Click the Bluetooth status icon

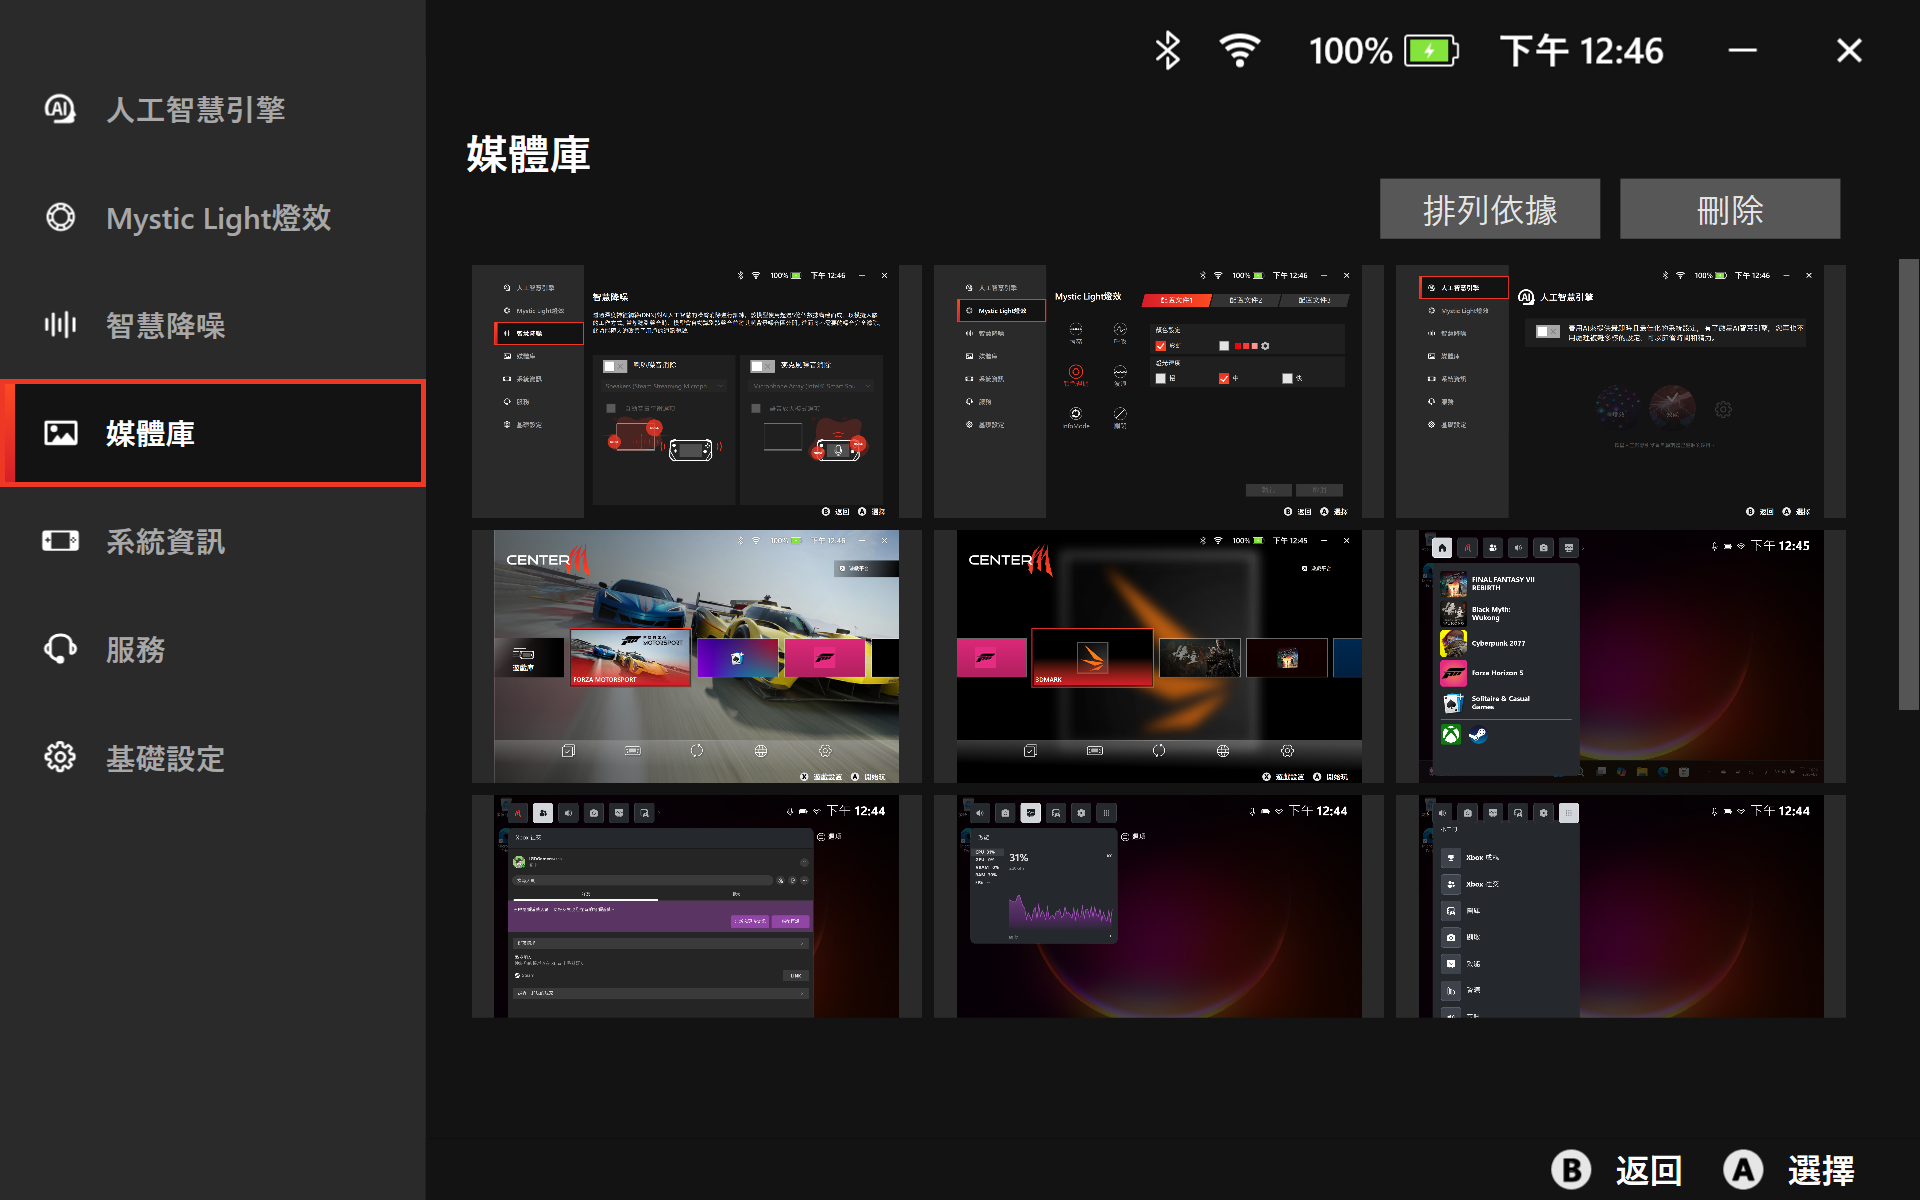pos(1167,50)
